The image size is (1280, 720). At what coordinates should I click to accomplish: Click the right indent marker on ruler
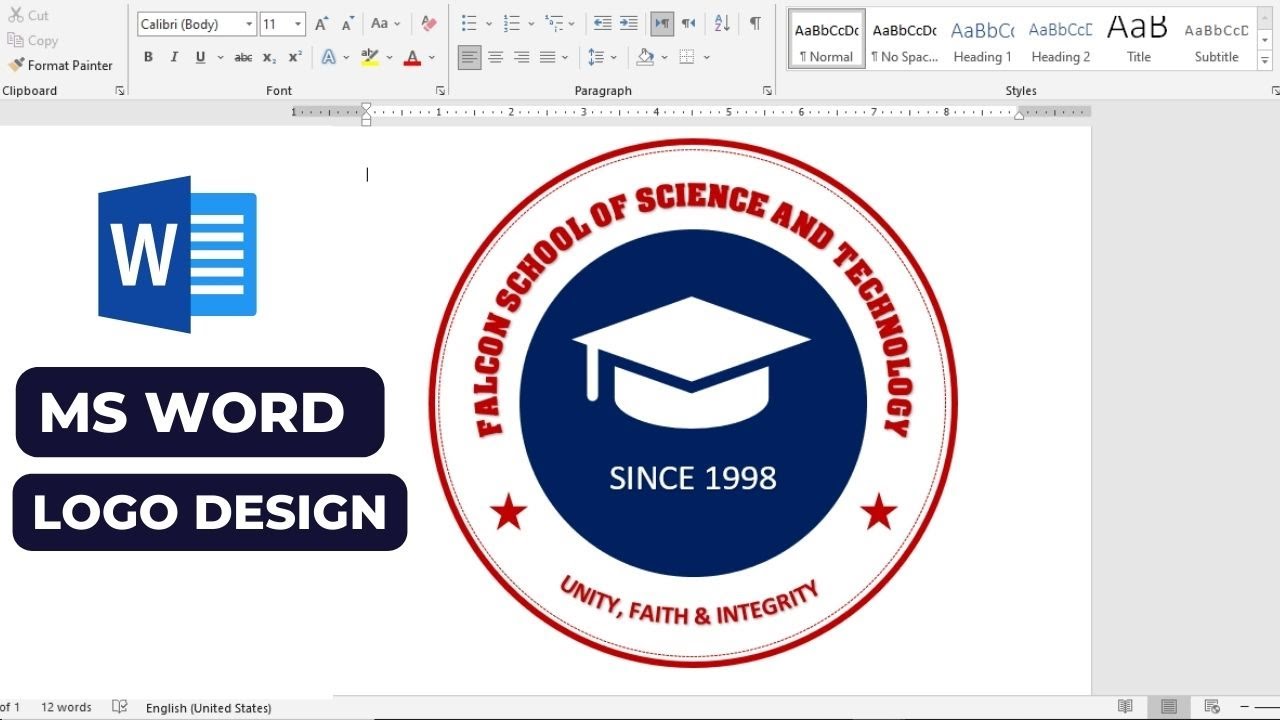[1018, 115]
